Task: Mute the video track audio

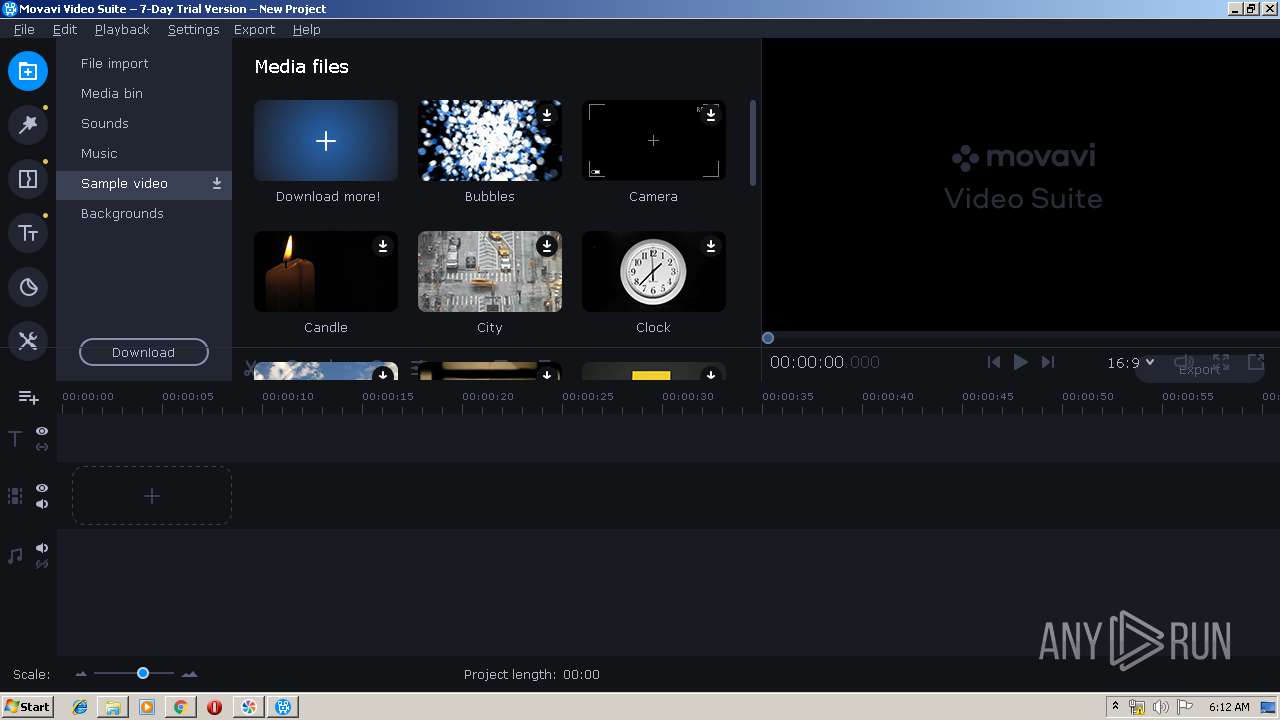Action: (42, 504)
